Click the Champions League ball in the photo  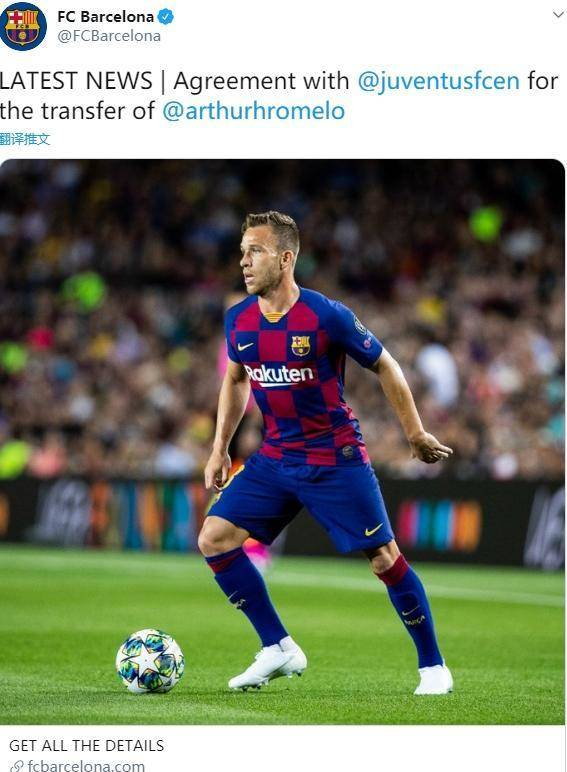click(150, 661)
